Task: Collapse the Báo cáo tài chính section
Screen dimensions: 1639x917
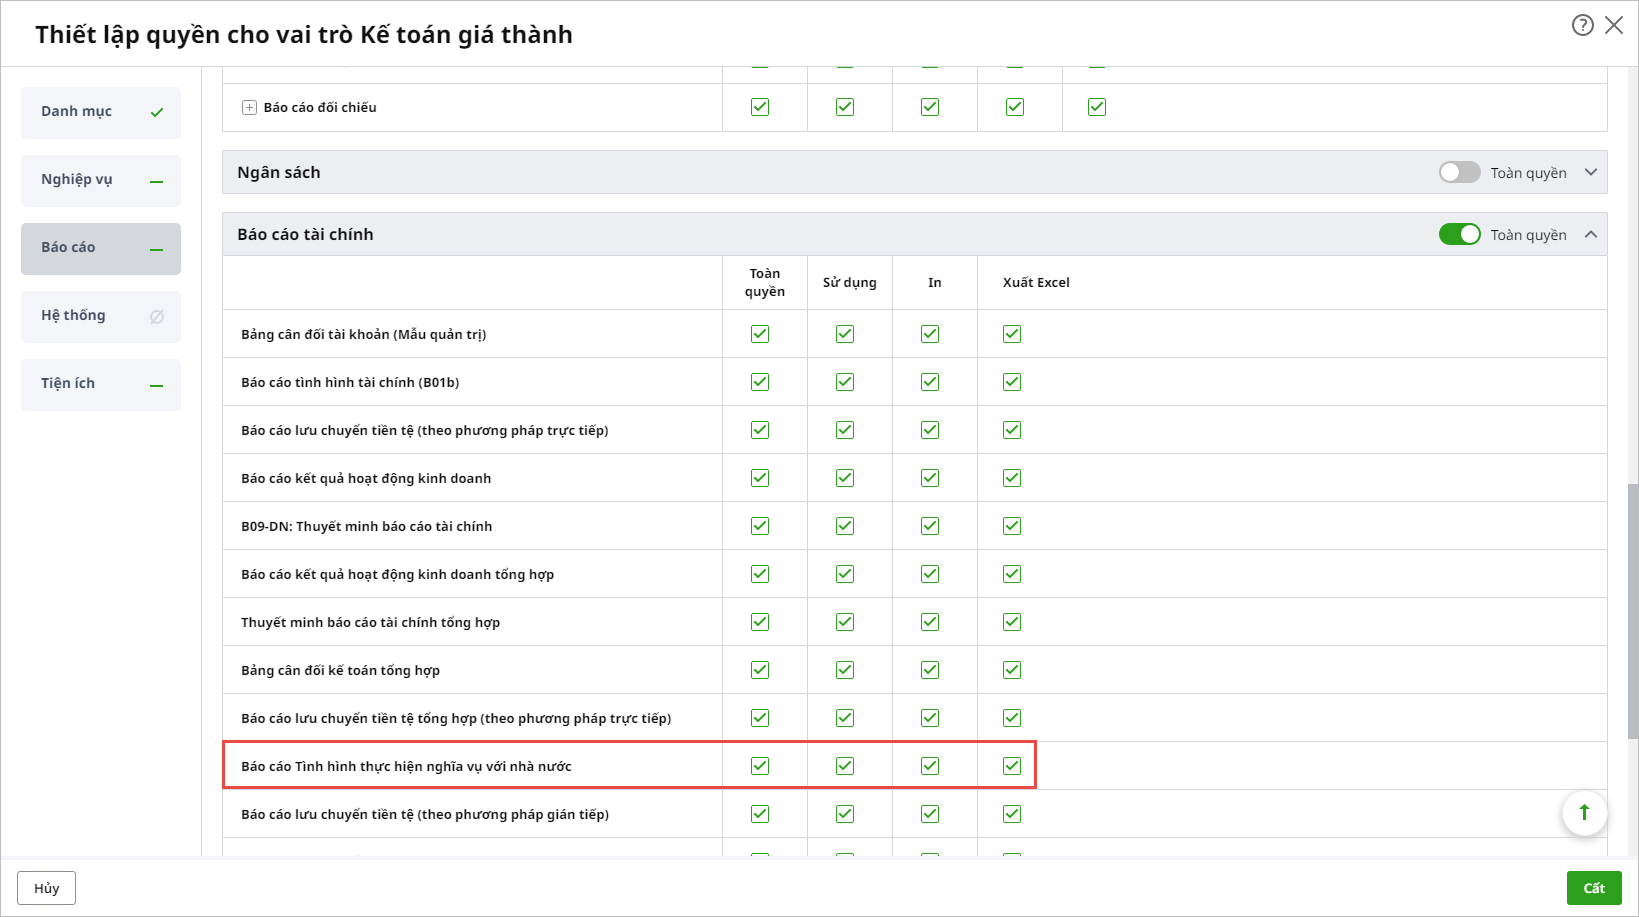Action: 1591,234
